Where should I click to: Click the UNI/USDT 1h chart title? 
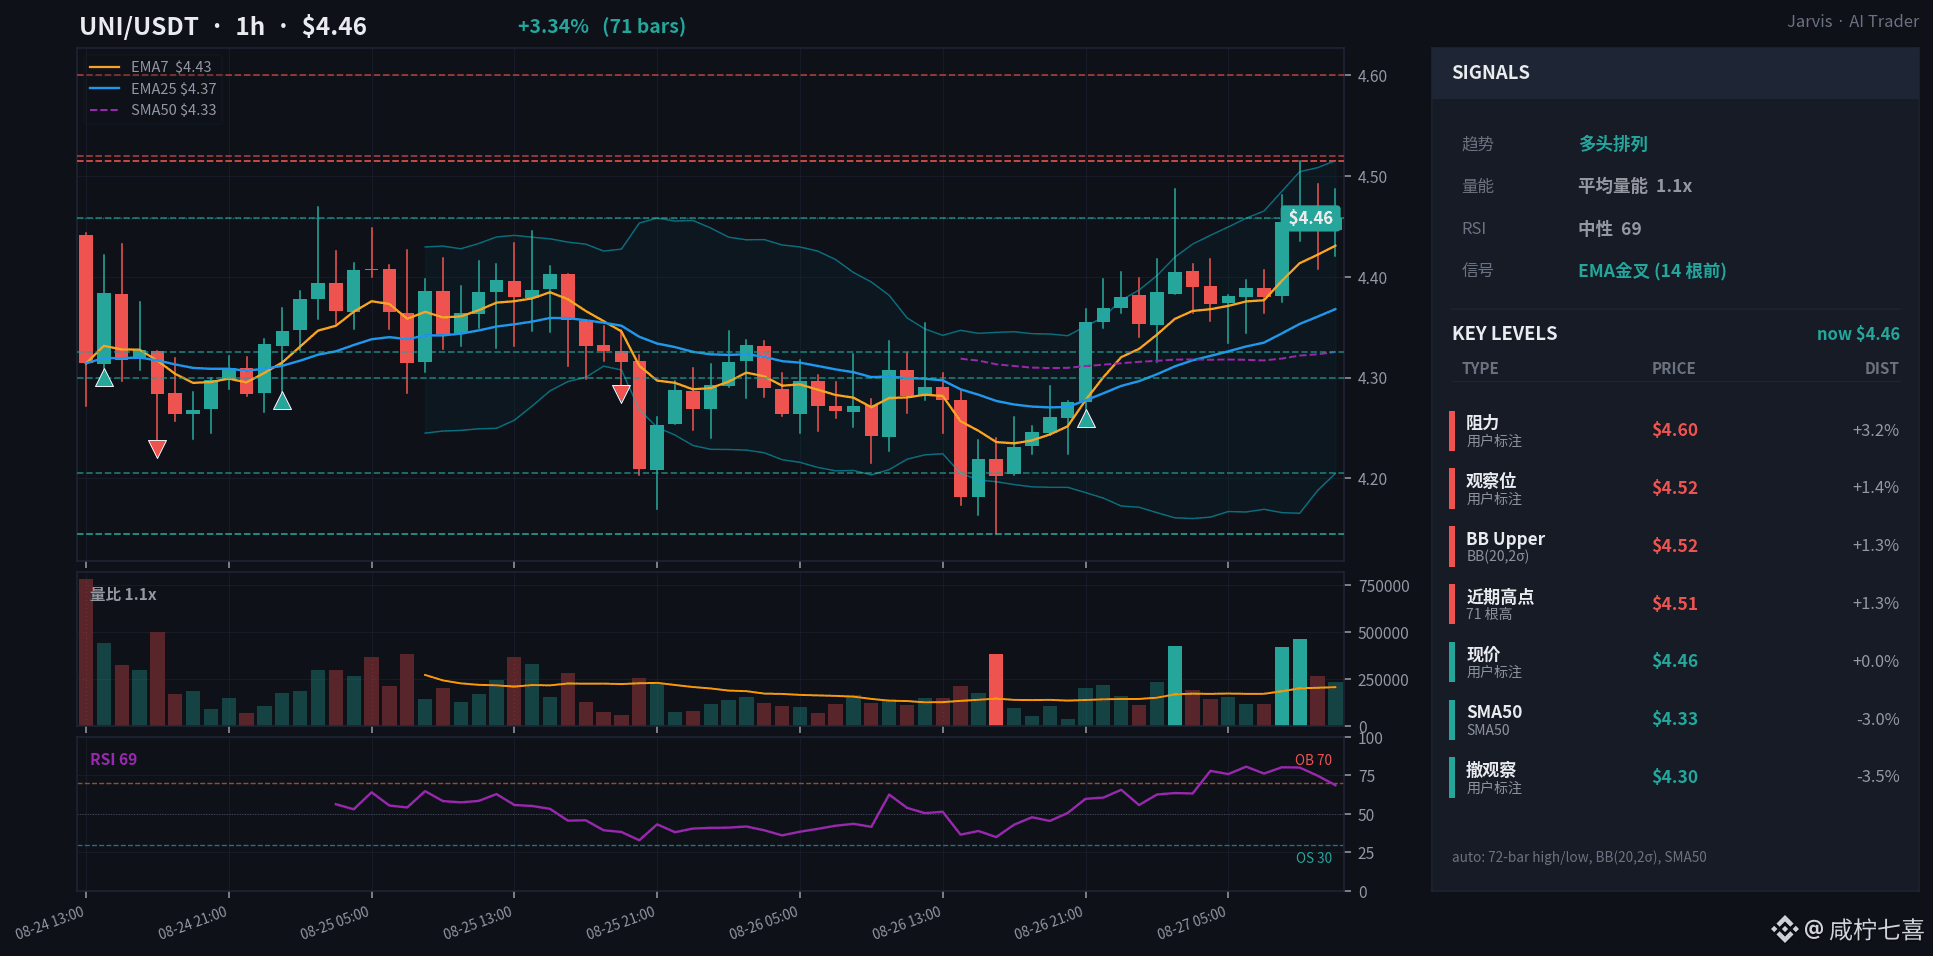click(223, 26)
